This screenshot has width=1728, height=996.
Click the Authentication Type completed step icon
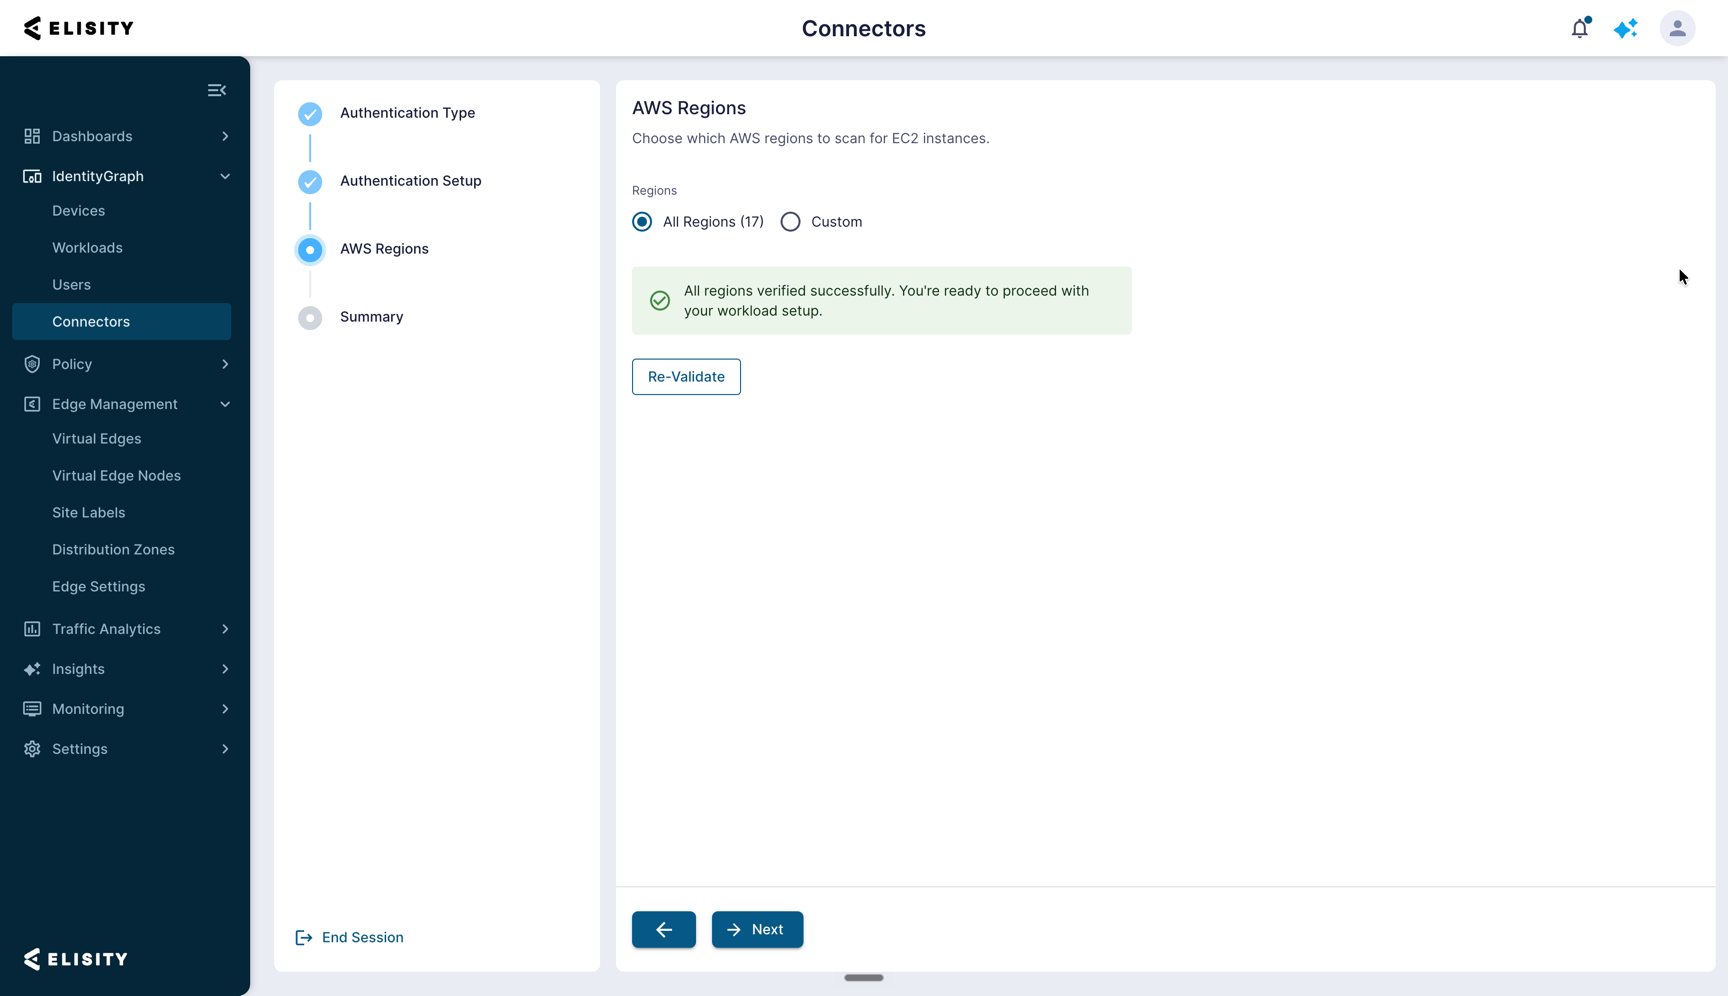coord(310,114)
